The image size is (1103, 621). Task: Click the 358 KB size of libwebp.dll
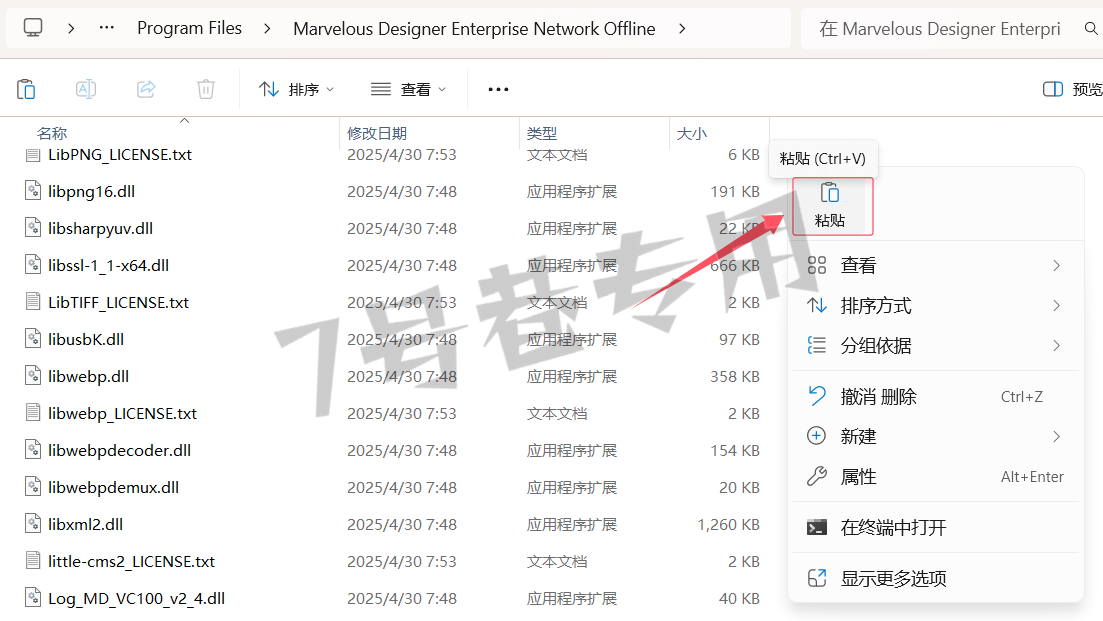(734, 376)
